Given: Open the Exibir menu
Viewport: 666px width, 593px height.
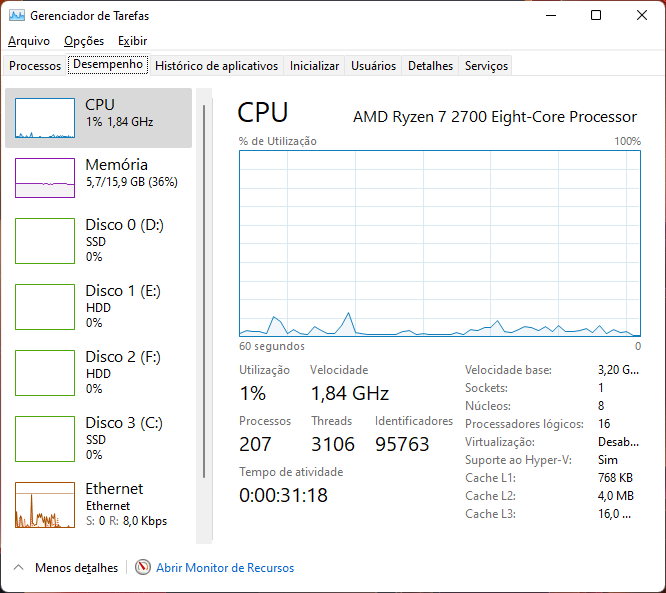Looking at the screenshot, I should point(132,41).
